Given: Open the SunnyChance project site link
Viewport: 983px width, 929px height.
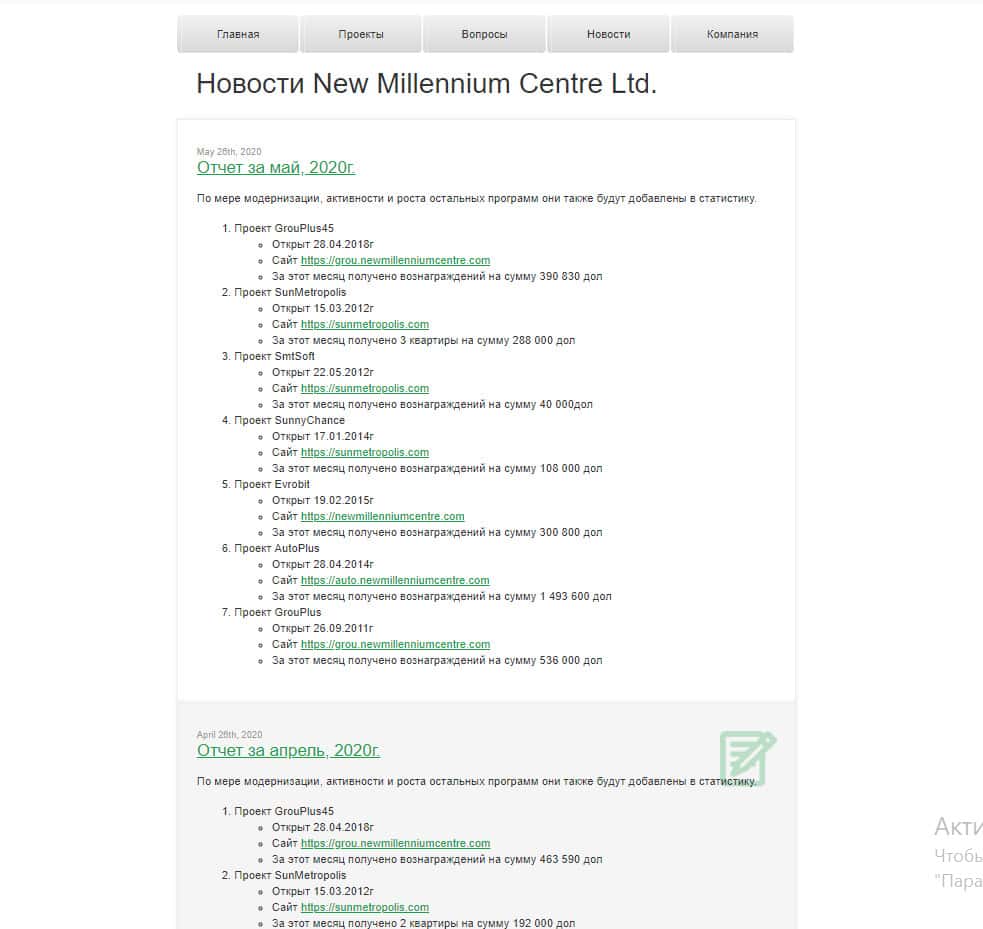Looking at the screenshot, I should [365, 452].
